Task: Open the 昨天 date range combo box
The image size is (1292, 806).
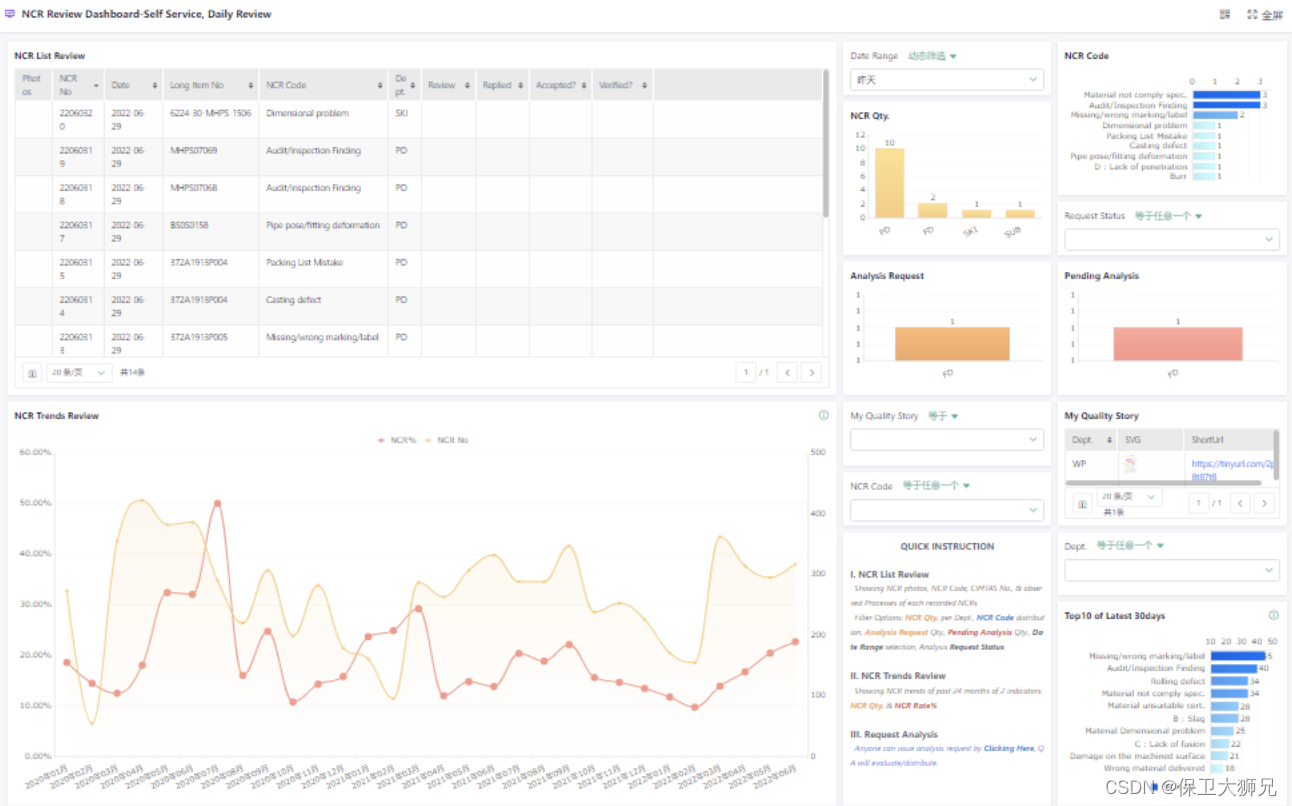Action: [x=947, y=79]
